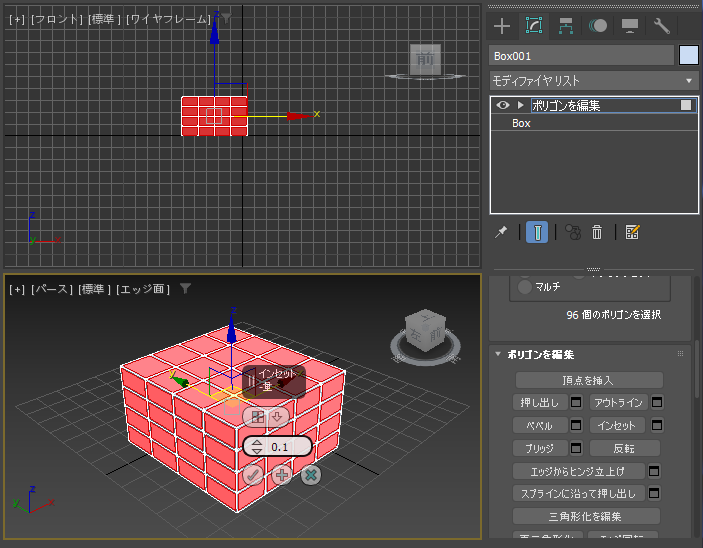Viewport: 703px width, 548px height.
Task: Select the Box entry in modifier stack
Action: pyautogui.click(x=521, y=123)
